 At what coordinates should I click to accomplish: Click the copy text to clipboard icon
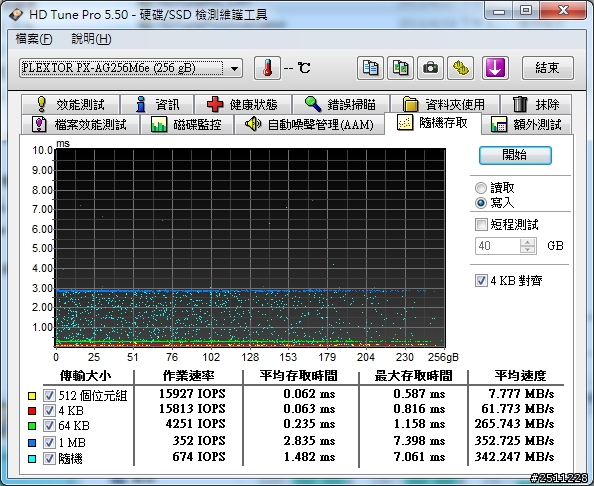370,68
